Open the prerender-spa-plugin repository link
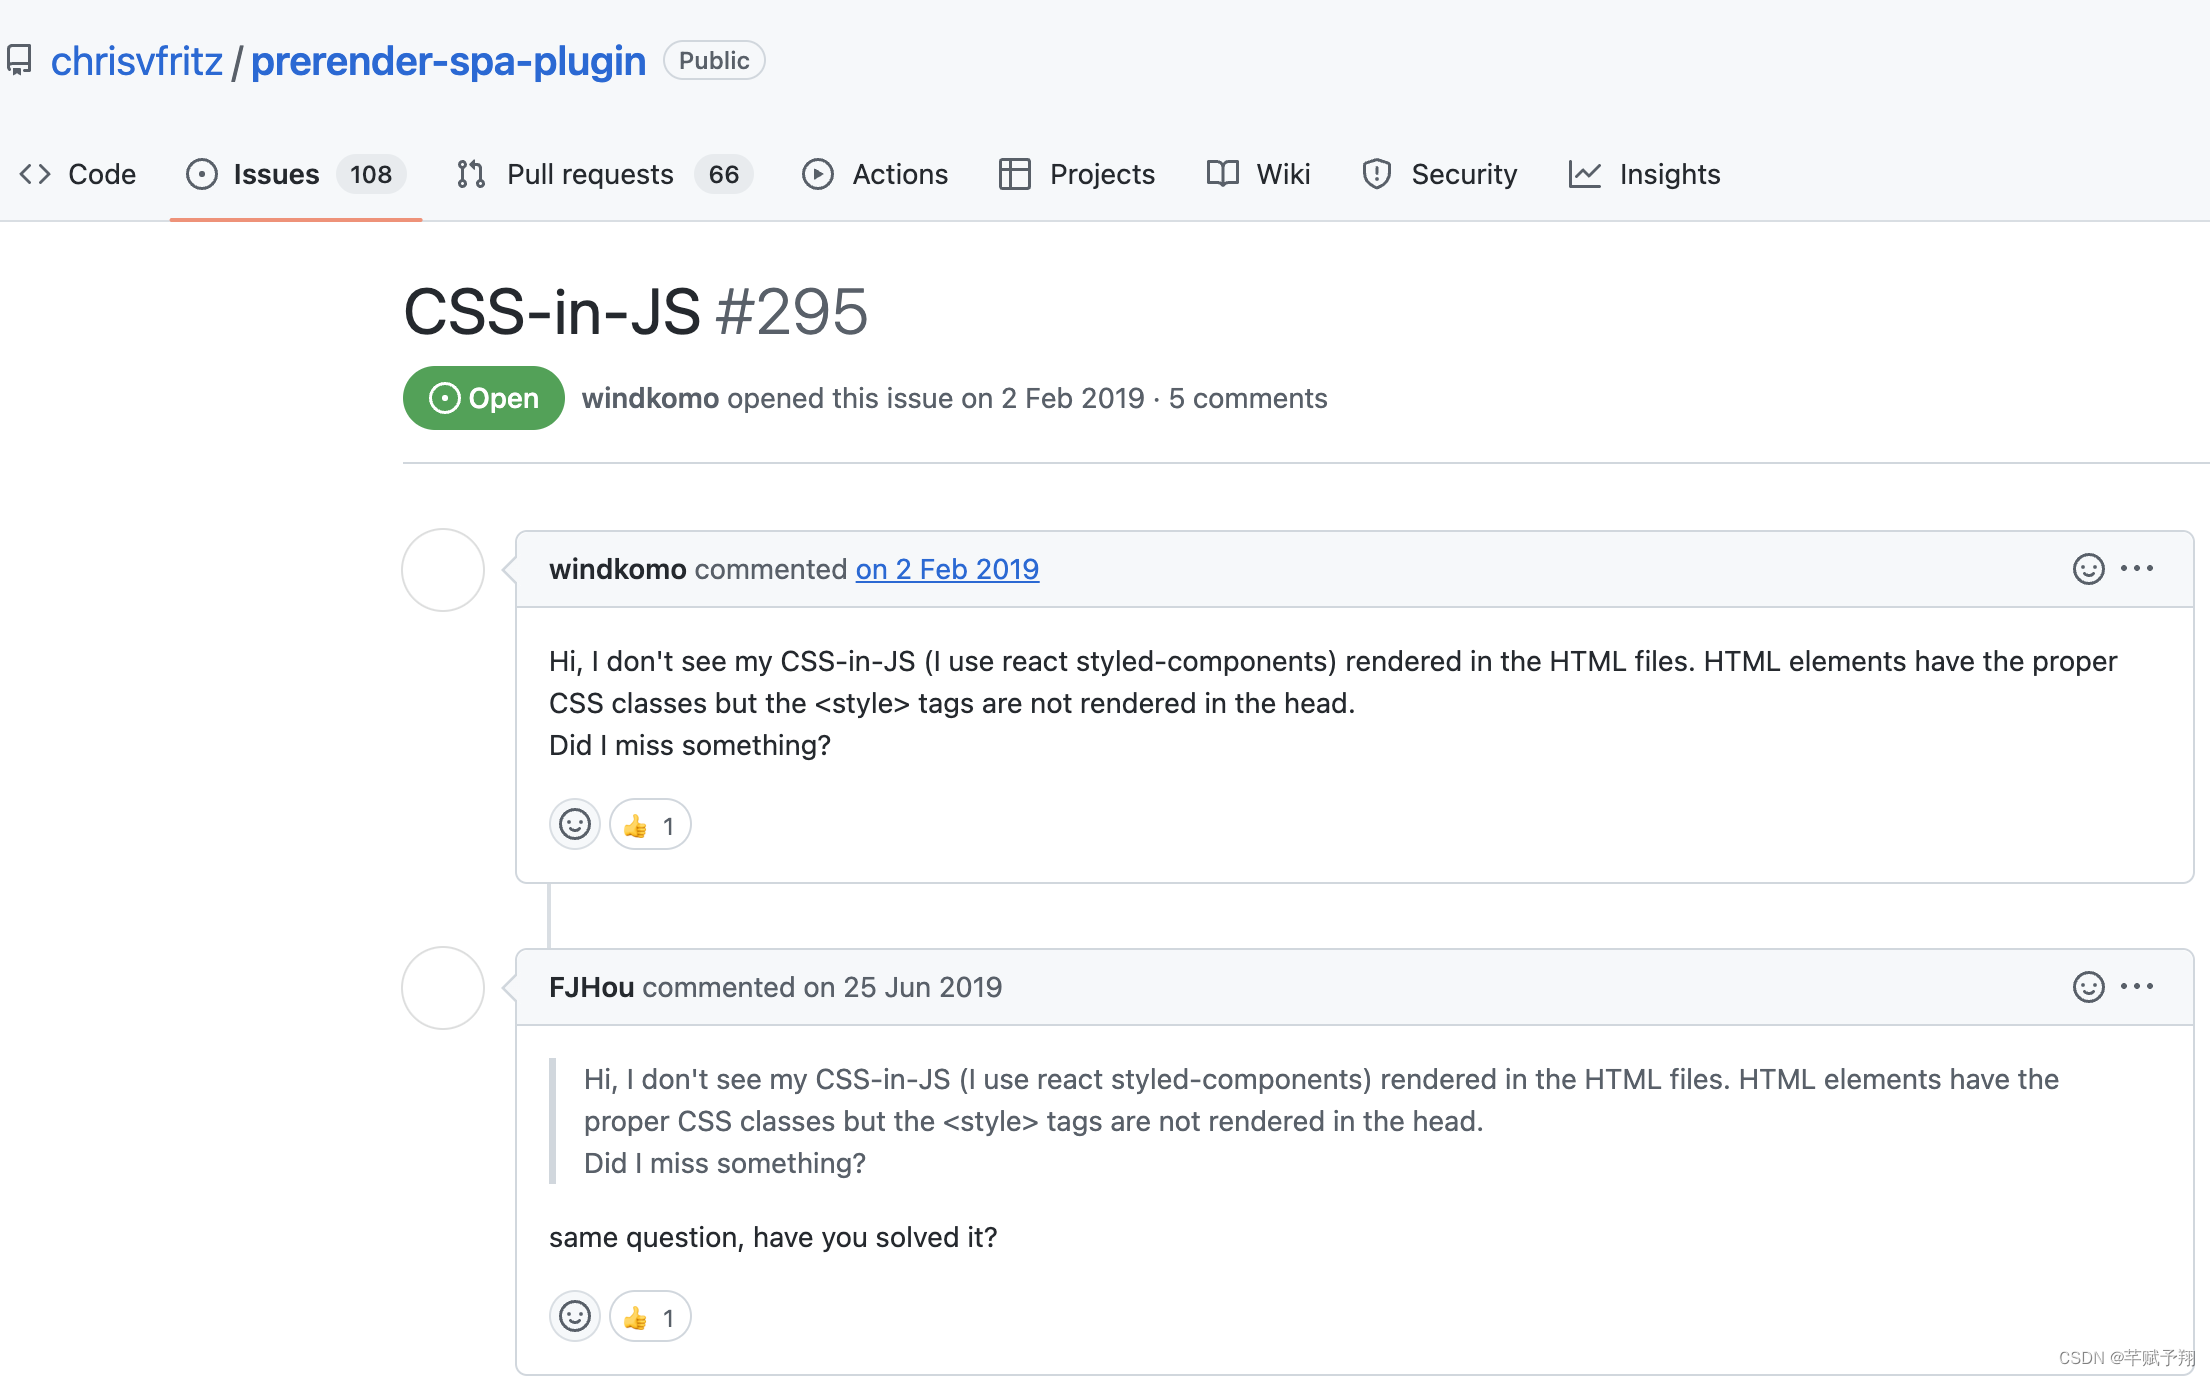The height and width of the screenshot is (1376, 2210). (448, 61)
